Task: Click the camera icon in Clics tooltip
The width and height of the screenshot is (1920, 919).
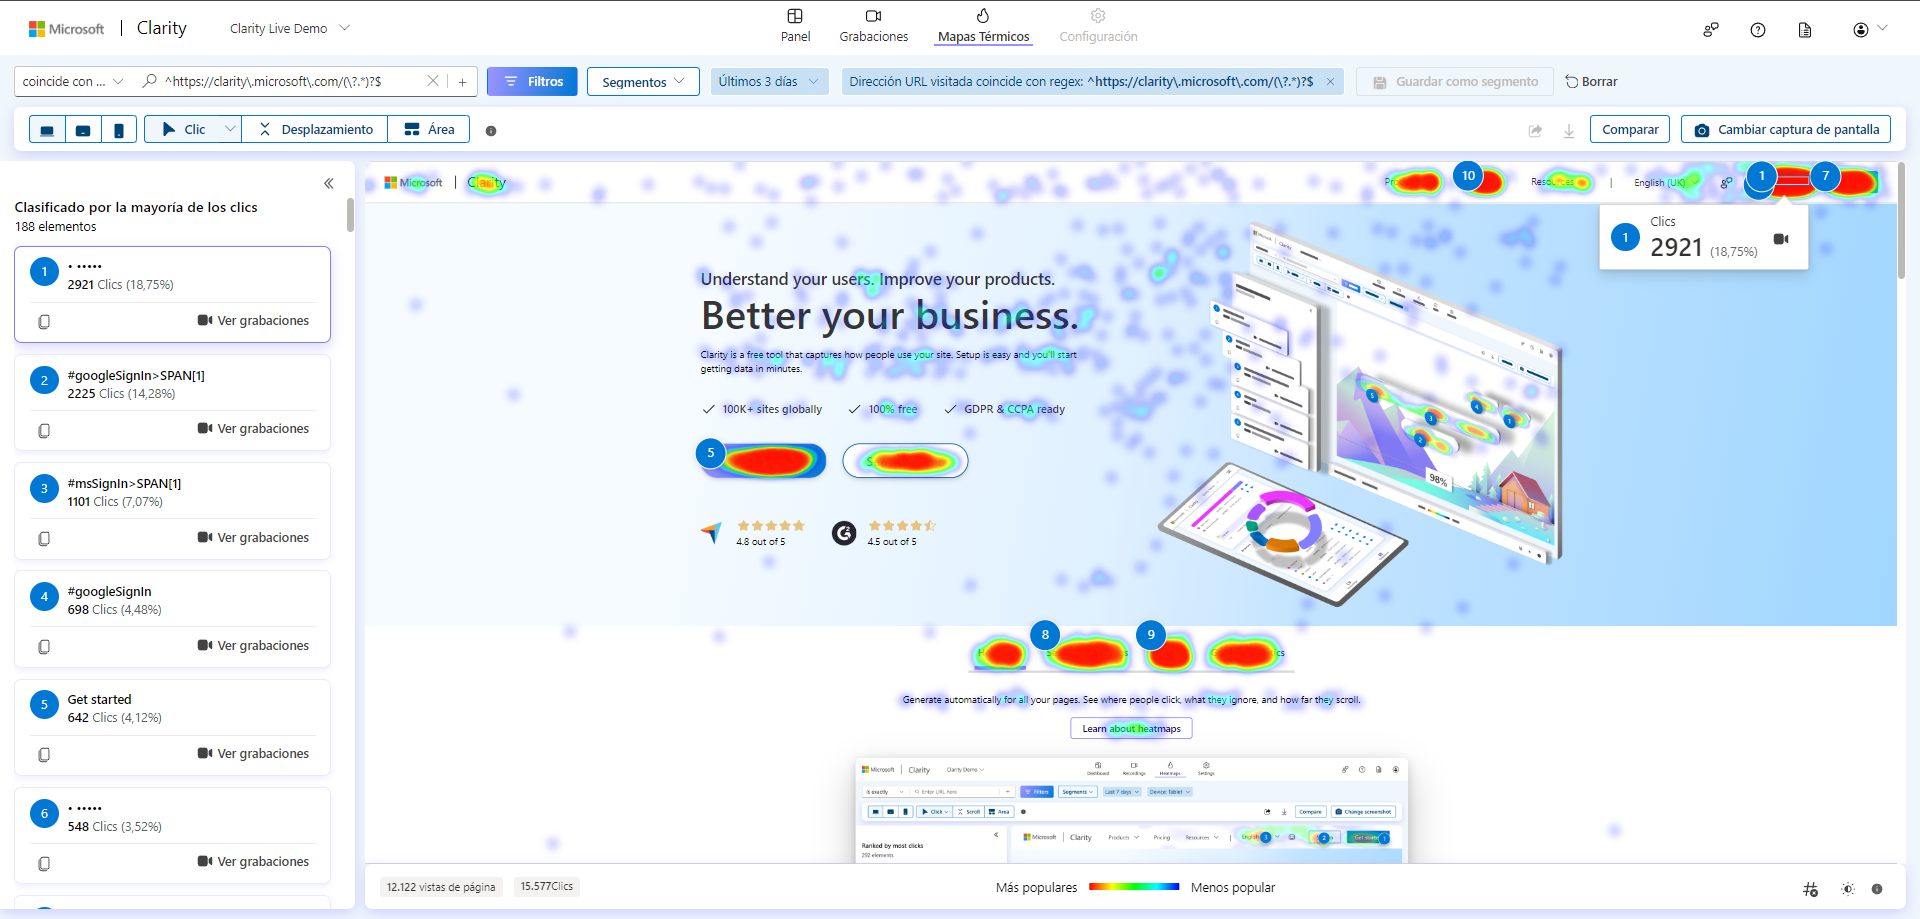Action: (1781, 239)
